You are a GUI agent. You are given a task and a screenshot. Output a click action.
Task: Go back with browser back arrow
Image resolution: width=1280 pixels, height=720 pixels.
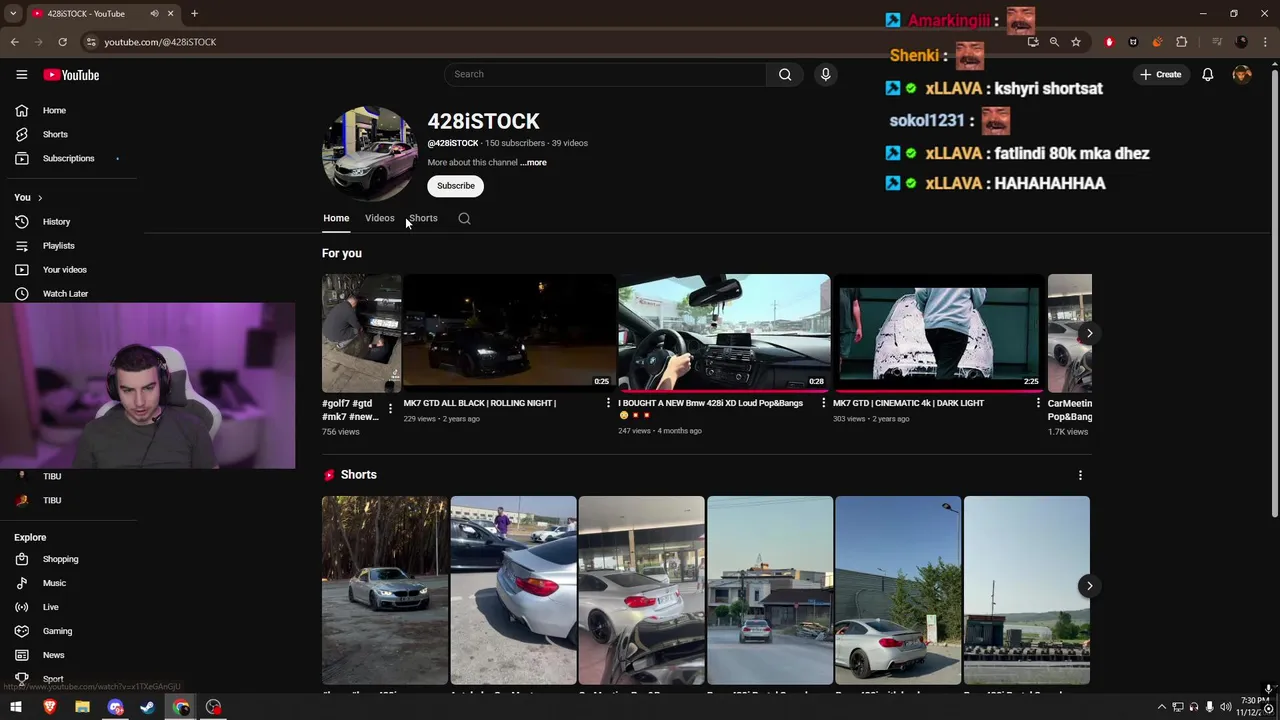tap(14, 42)
